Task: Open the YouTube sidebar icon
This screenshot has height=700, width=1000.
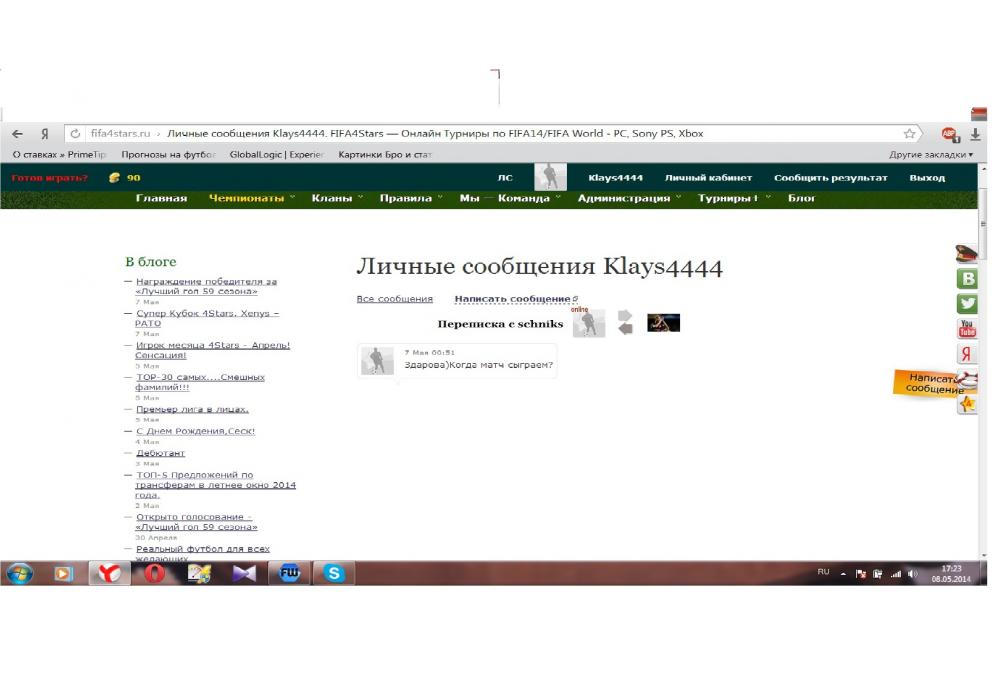Action: 967,329
